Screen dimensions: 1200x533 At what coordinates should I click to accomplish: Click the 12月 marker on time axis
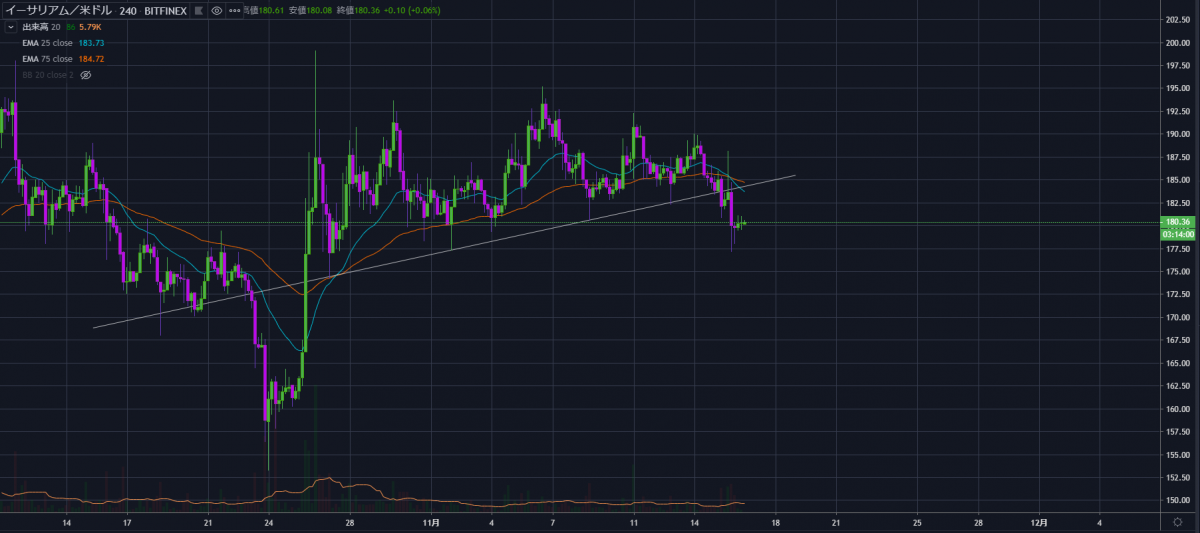[x=1039, y=522]
